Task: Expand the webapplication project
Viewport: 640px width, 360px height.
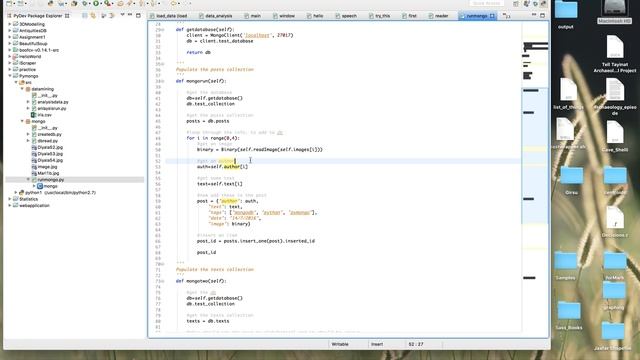Action: tap(10, 206)
